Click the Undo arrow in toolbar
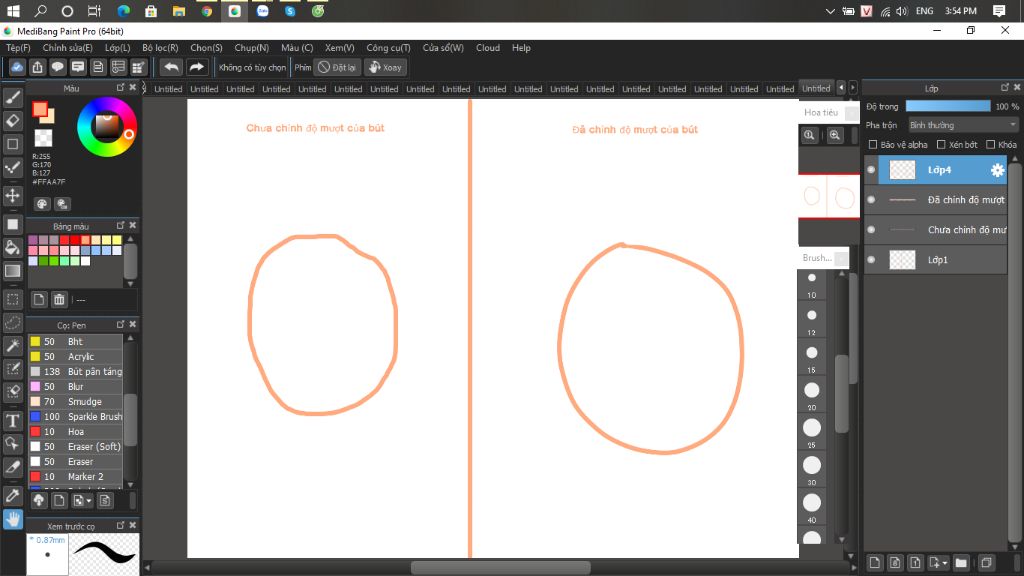Viewport: 1024px width, 576px height. pyautogui.click(x=171, y=67)
